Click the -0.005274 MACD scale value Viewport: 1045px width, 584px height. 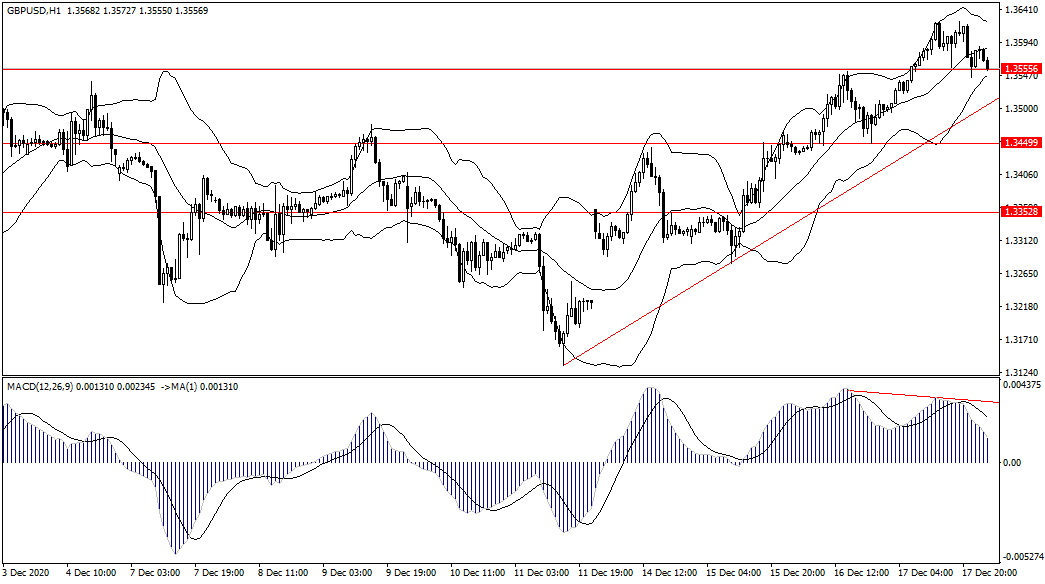(x=1023, y=556)
